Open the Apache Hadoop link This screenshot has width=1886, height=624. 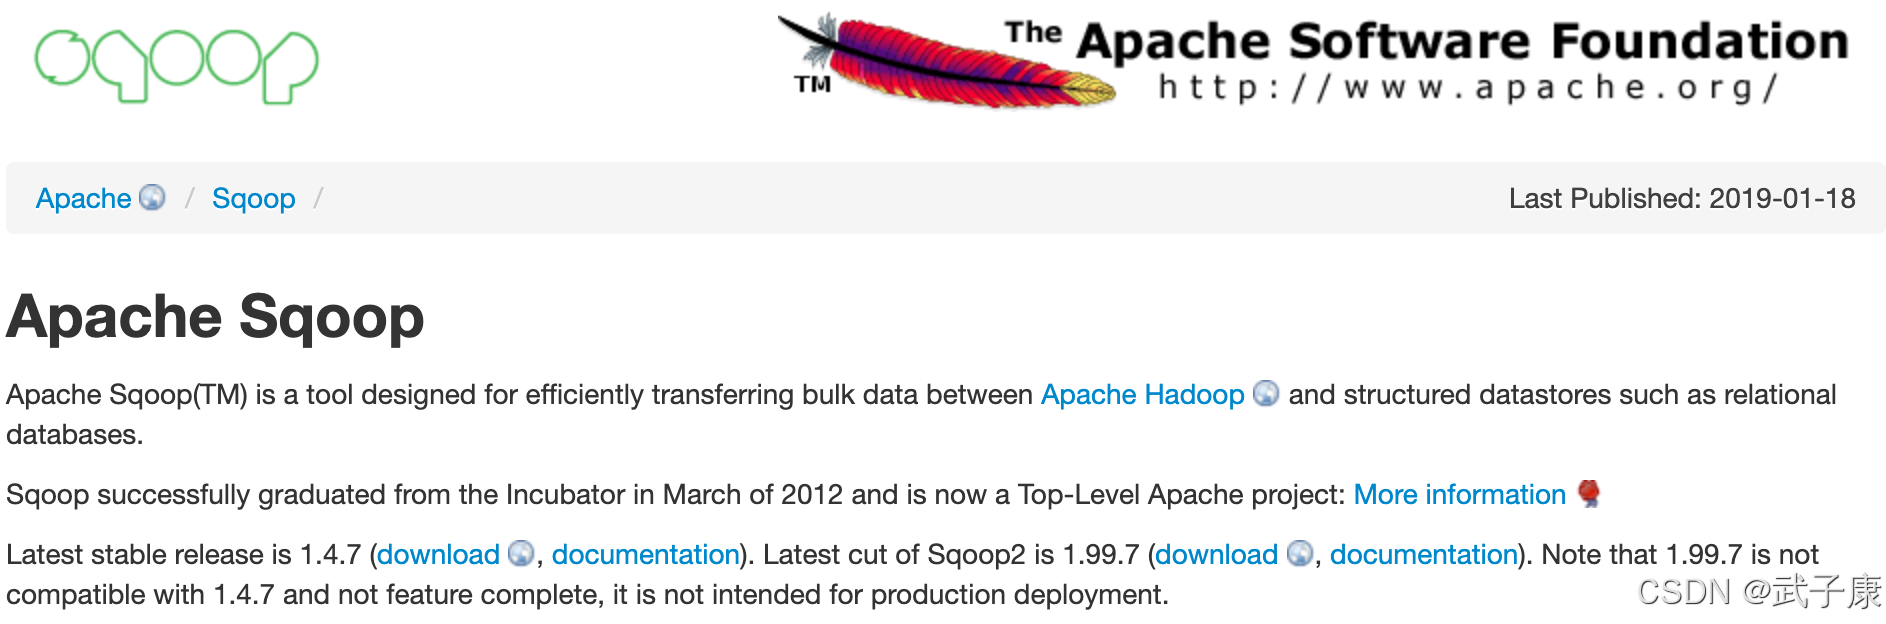coord(1141,395)
